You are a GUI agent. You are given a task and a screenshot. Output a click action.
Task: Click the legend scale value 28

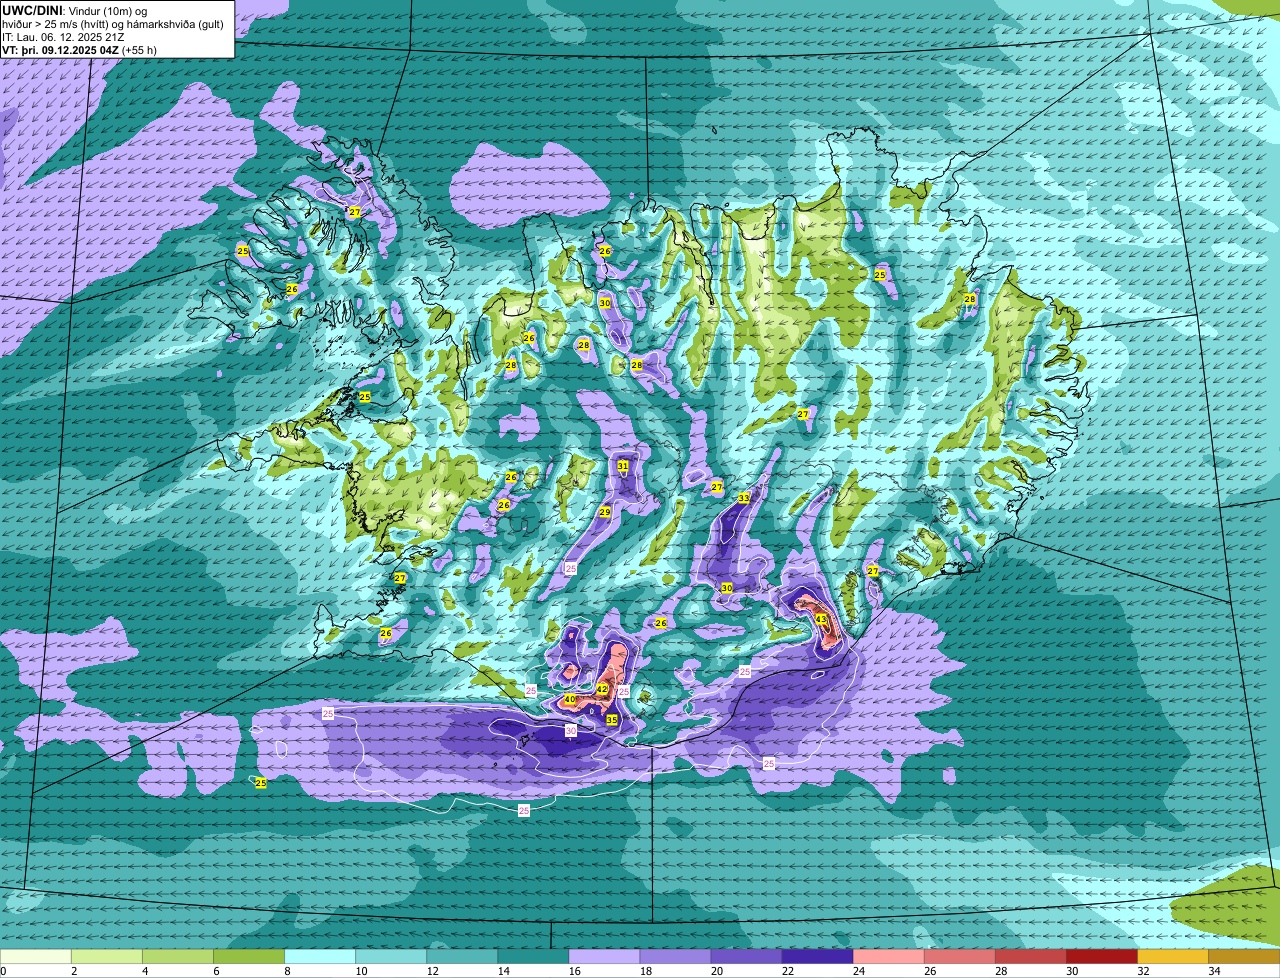pos(999,971)
